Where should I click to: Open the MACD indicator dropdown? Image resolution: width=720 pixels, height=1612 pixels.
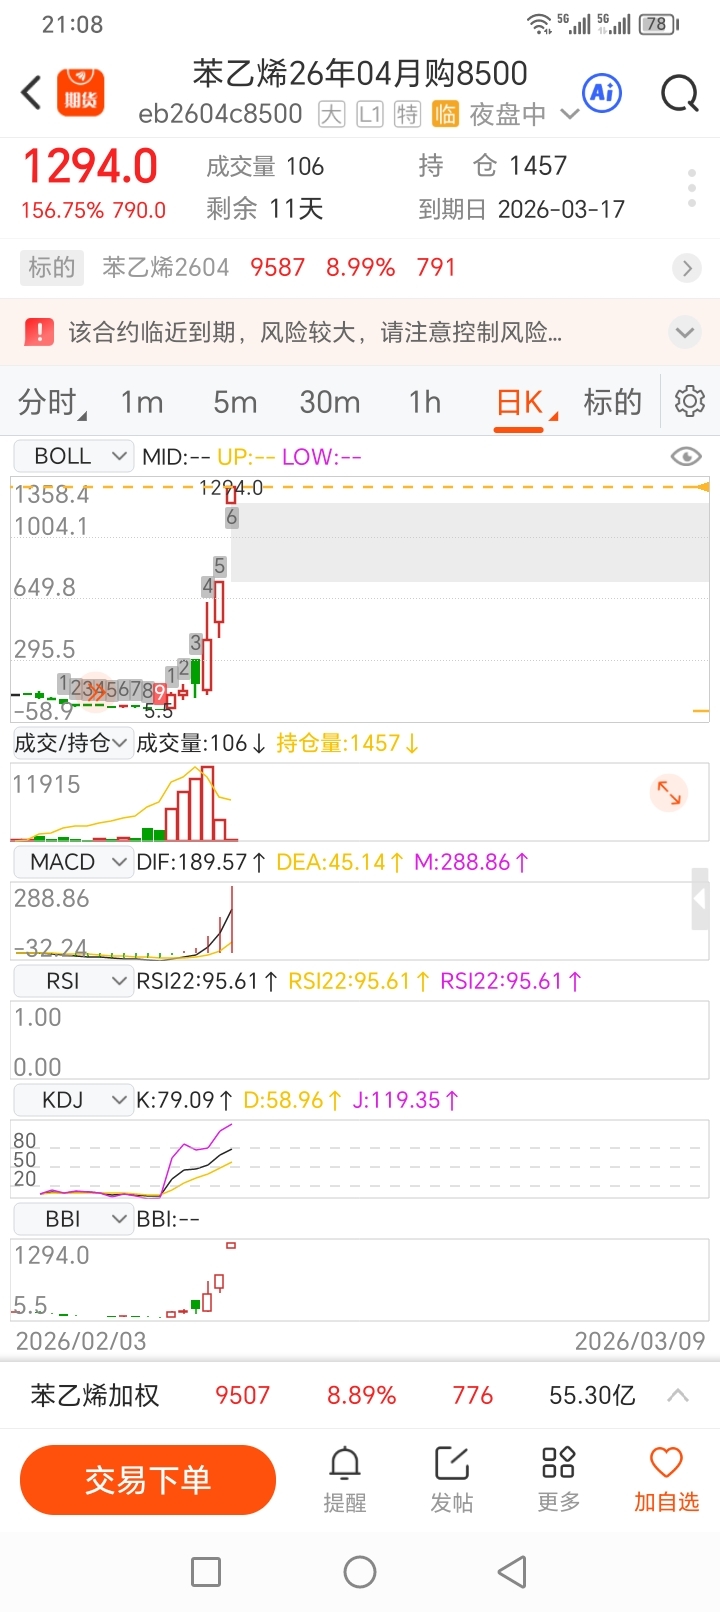[x=73, y=862]
